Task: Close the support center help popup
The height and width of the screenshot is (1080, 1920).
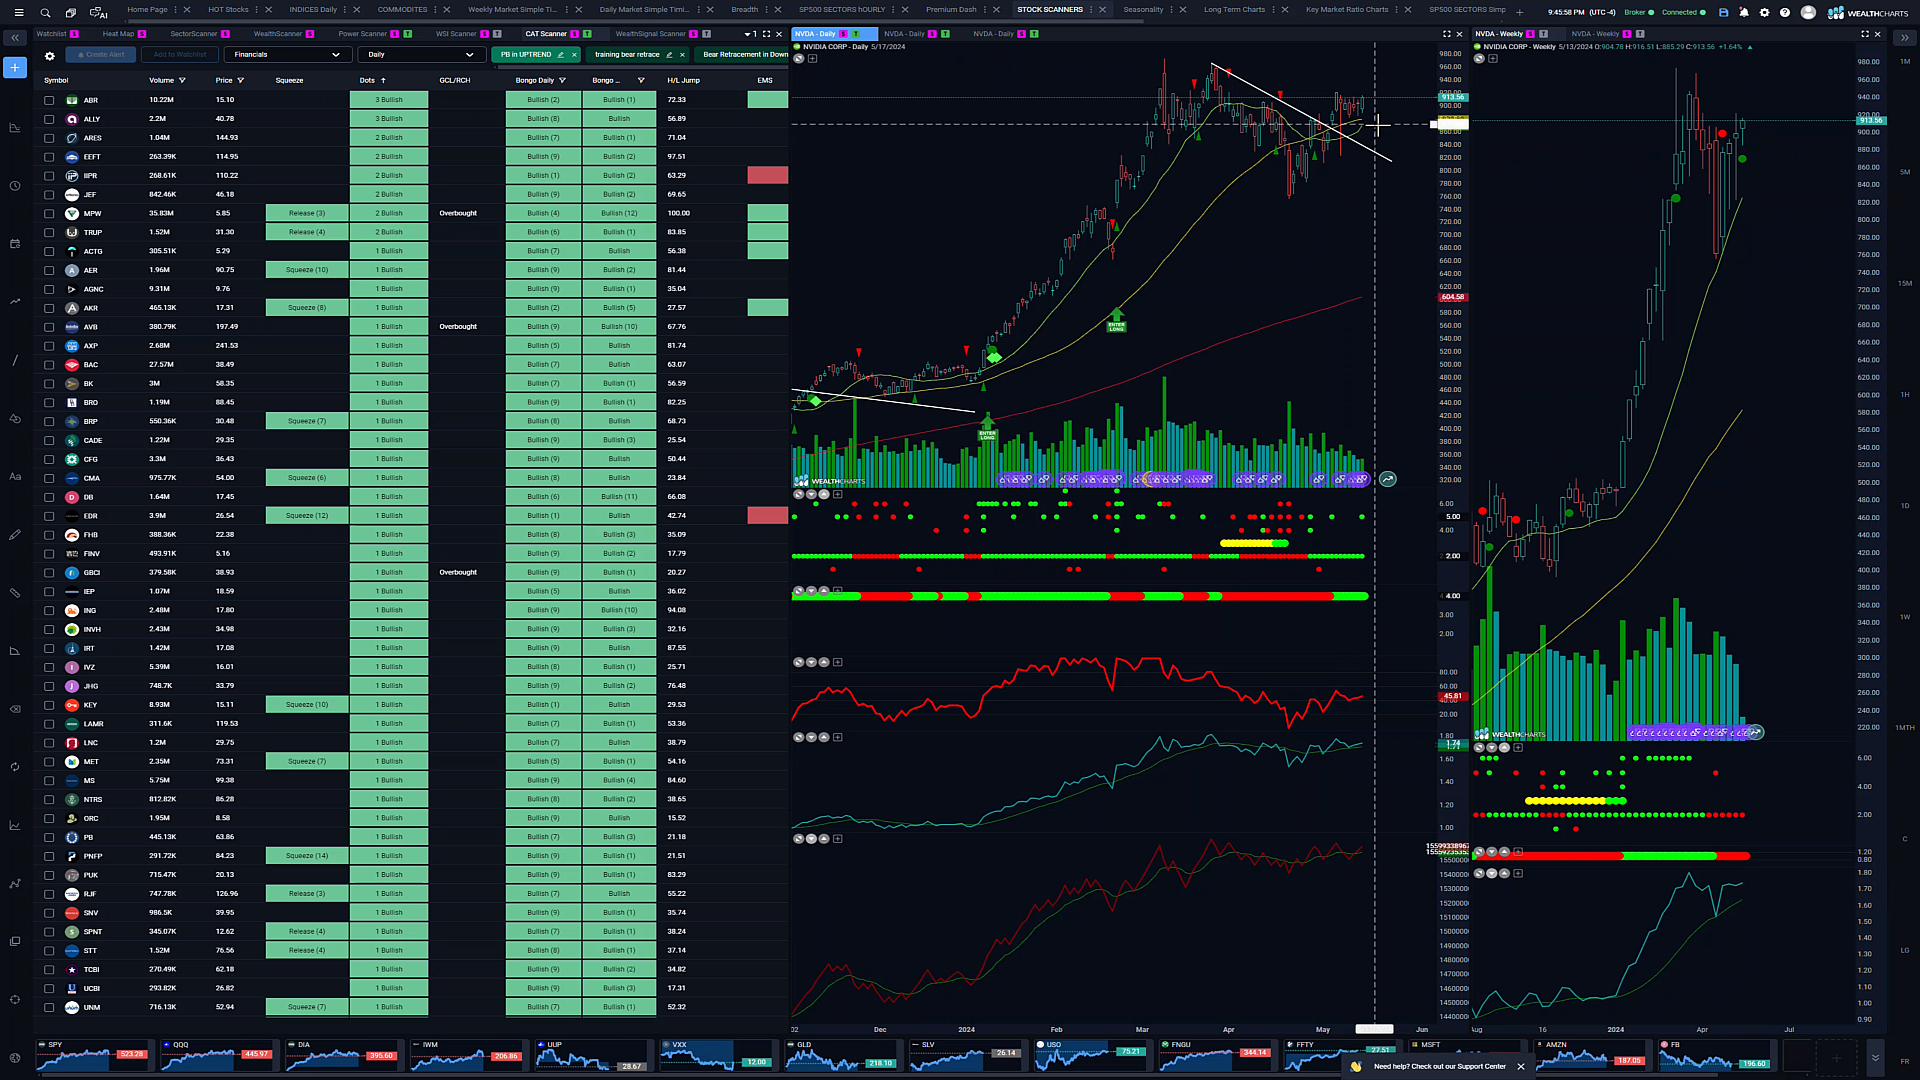Action: [1521, 1067]
